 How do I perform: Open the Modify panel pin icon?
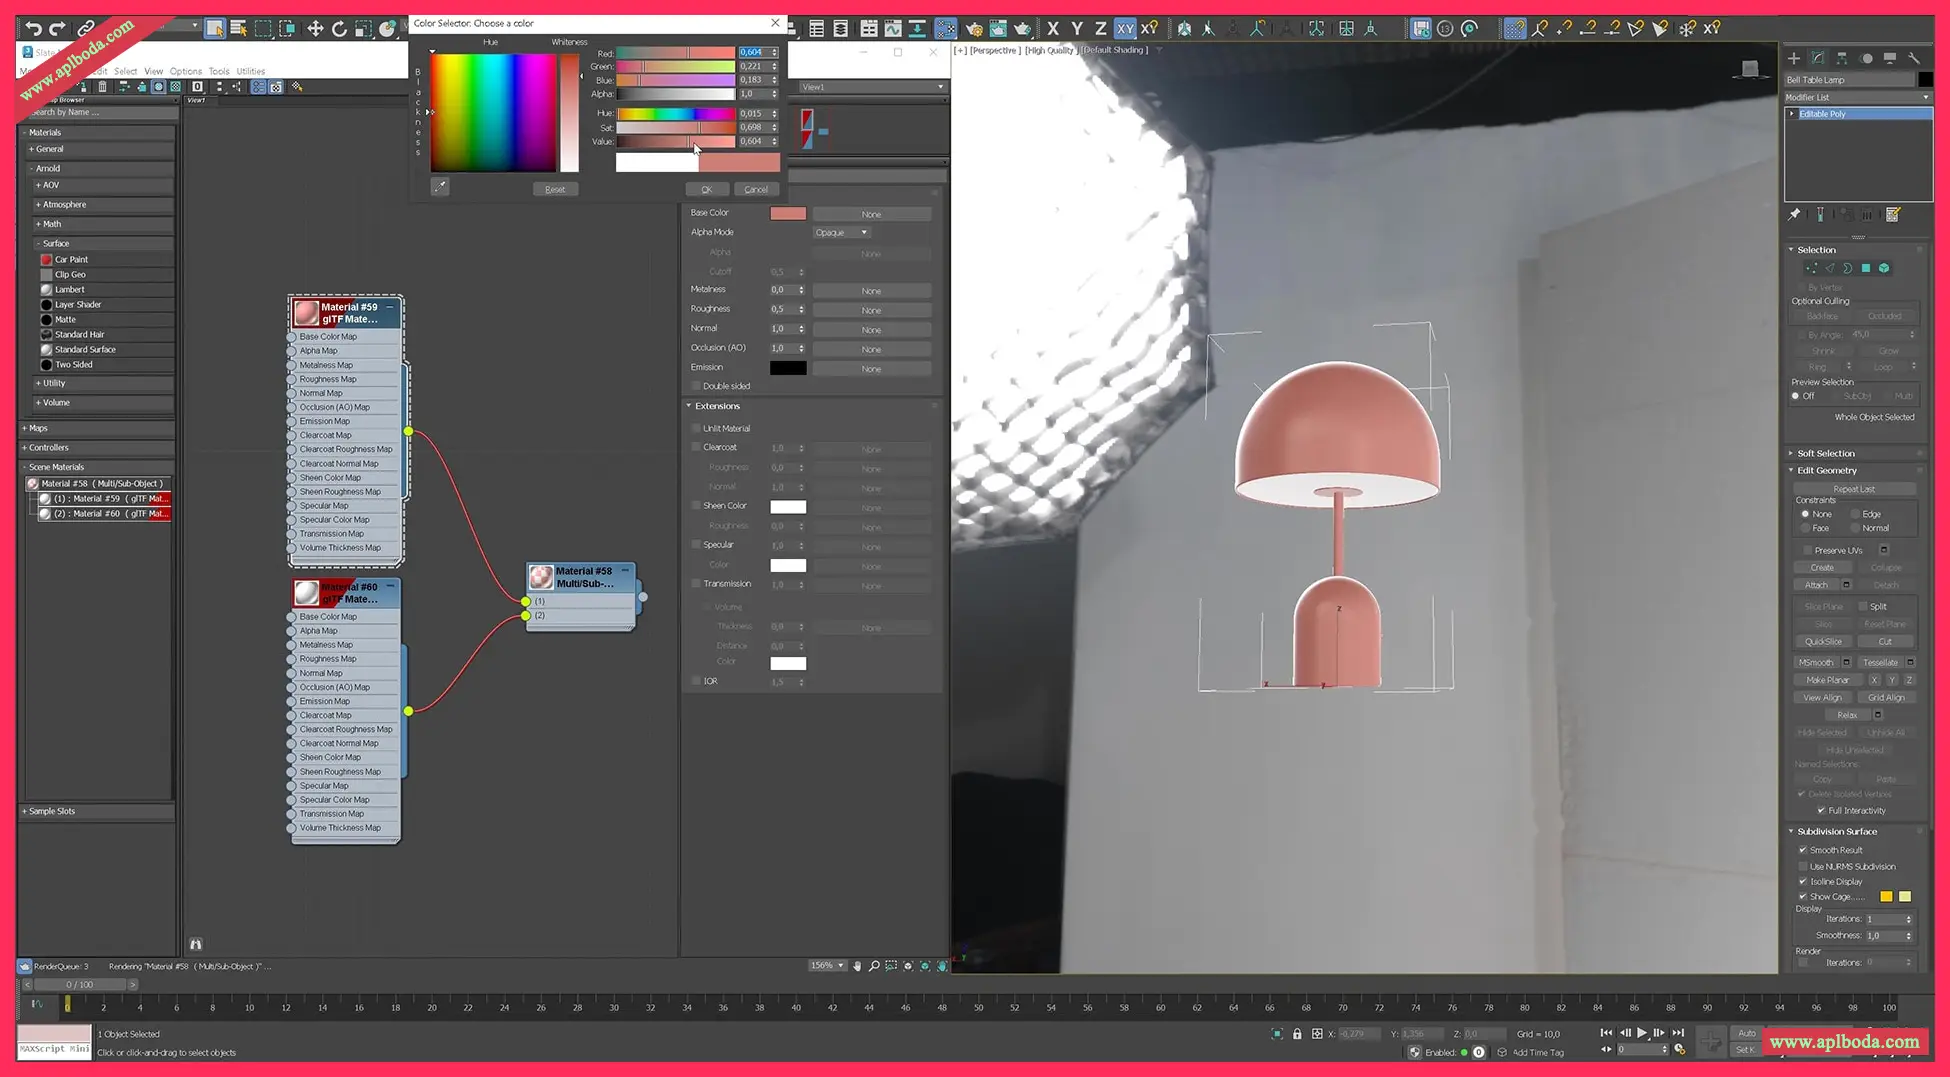(1794, 214)
